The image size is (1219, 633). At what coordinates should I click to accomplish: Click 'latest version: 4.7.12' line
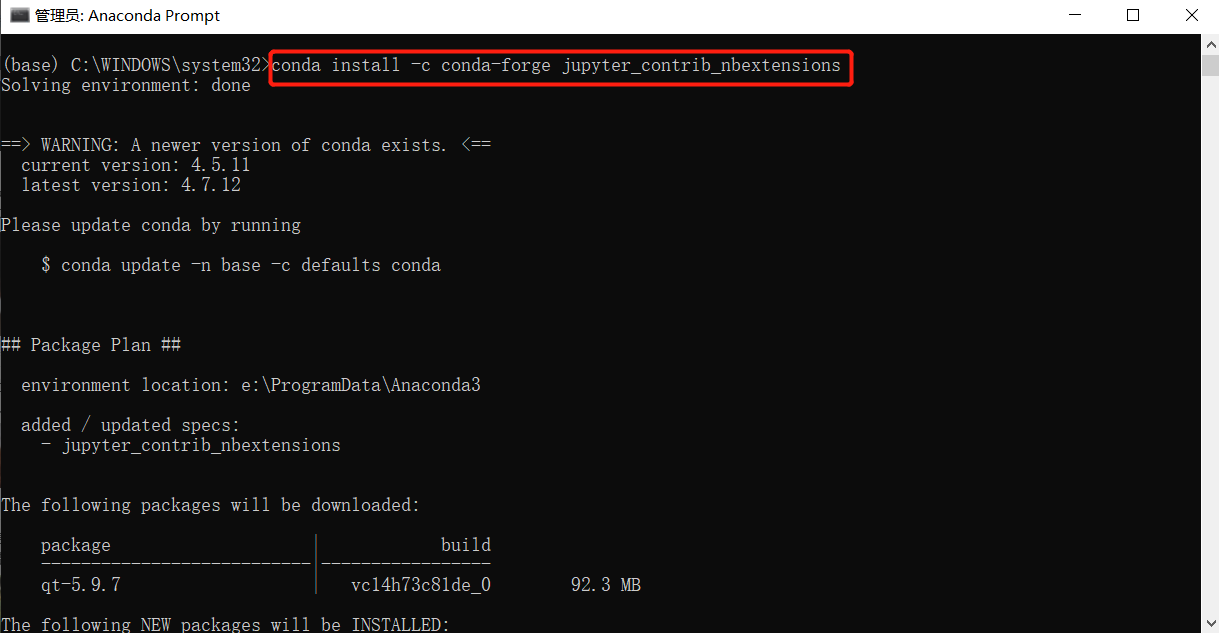pos(131,185)
